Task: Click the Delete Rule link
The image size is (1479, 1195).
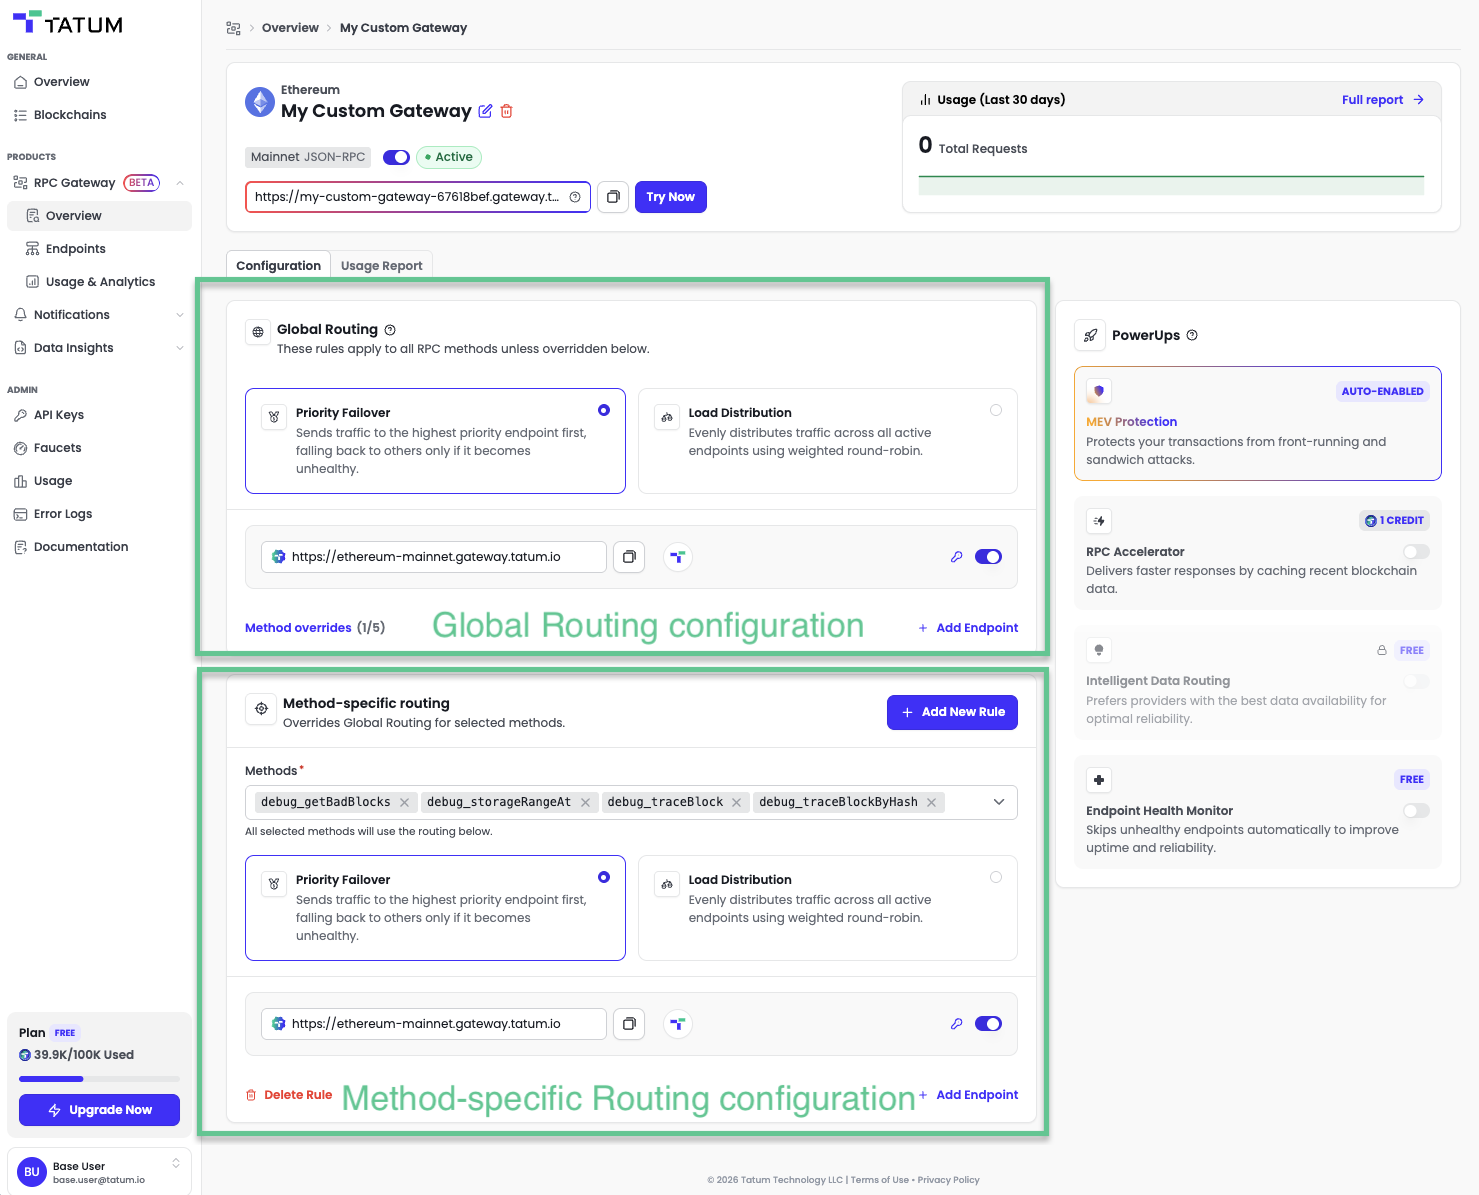Action: [289, 1095]
